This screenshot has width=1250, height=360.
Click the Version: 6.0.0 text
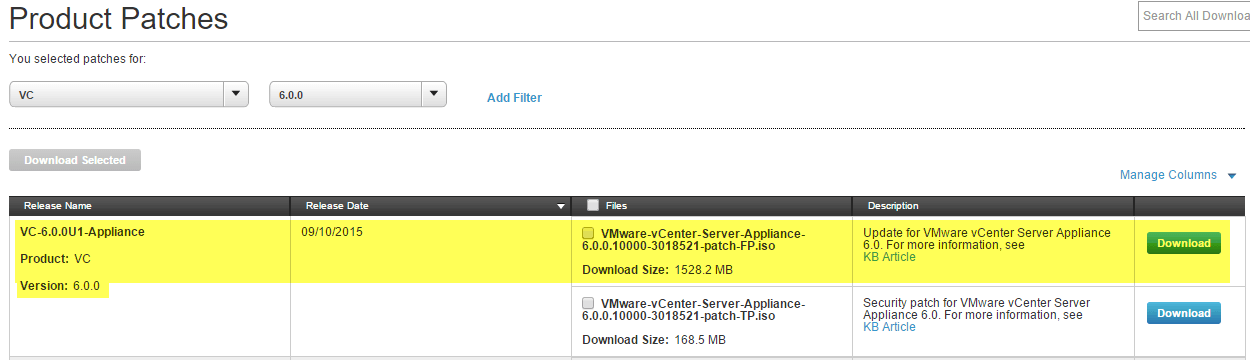tap(60, 286)
